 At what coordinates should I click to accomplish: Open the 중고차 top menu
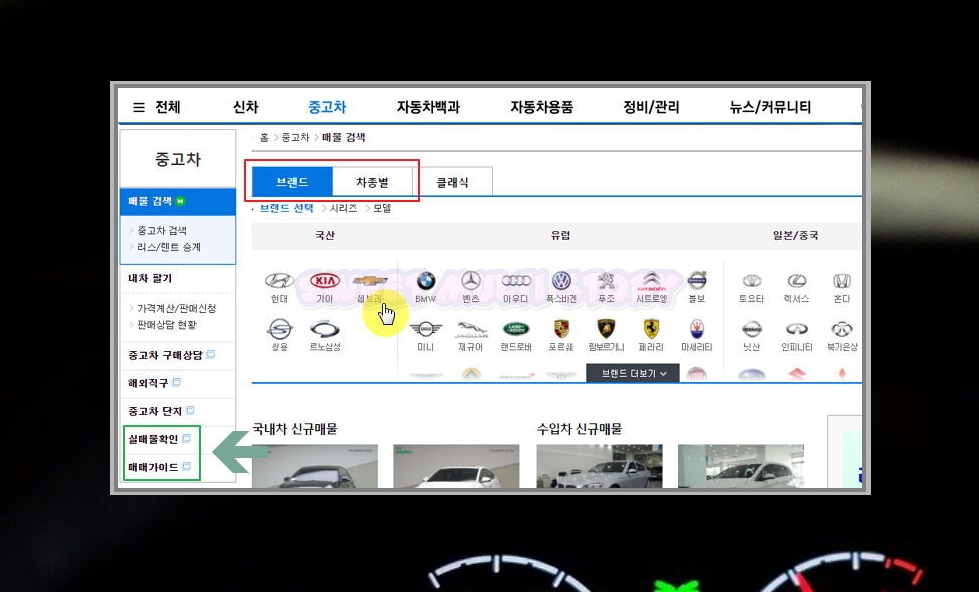click(327, 107)
